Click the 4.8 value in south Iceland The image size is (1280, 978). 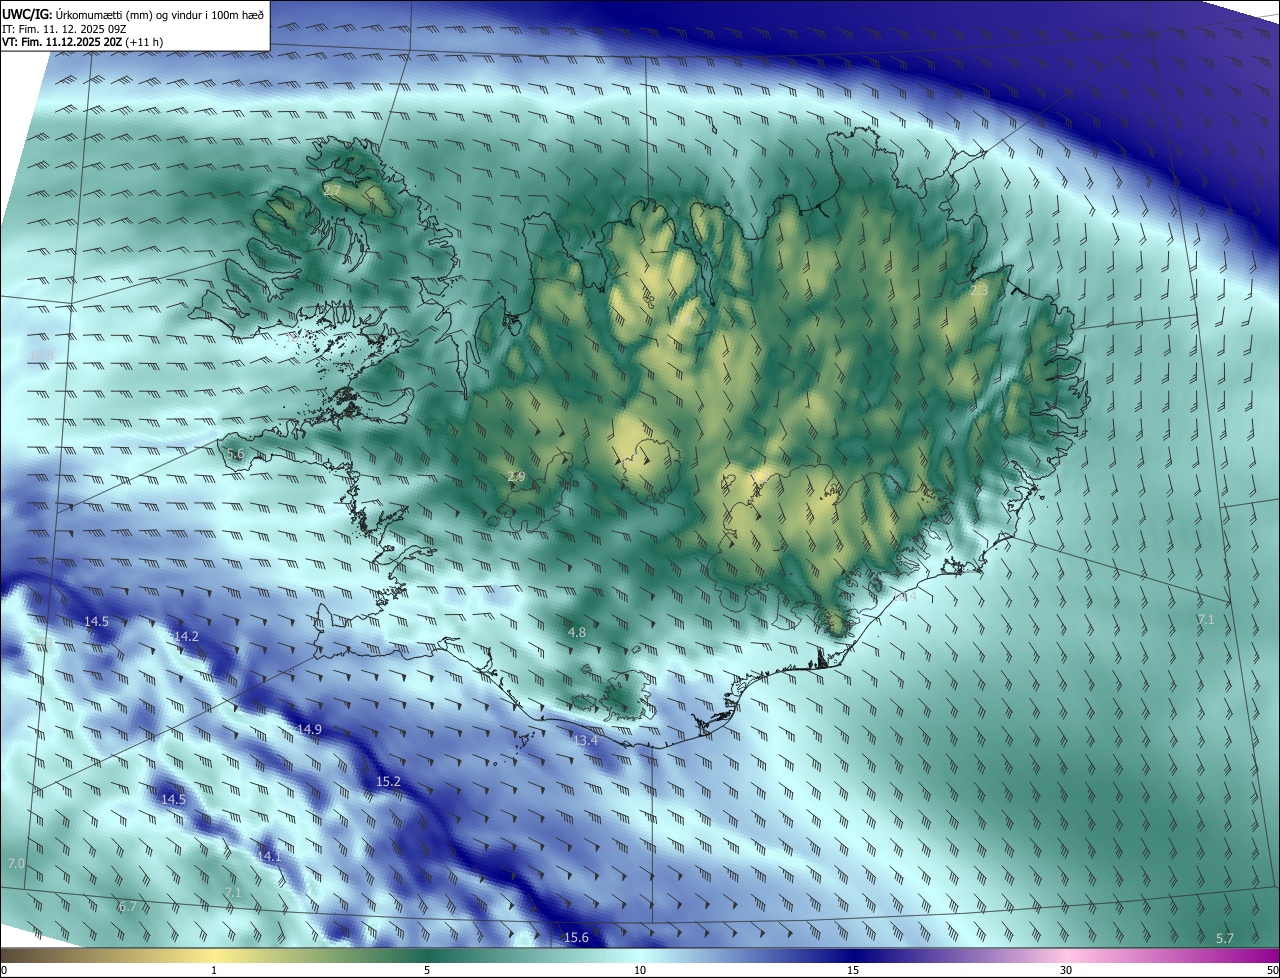577,632
